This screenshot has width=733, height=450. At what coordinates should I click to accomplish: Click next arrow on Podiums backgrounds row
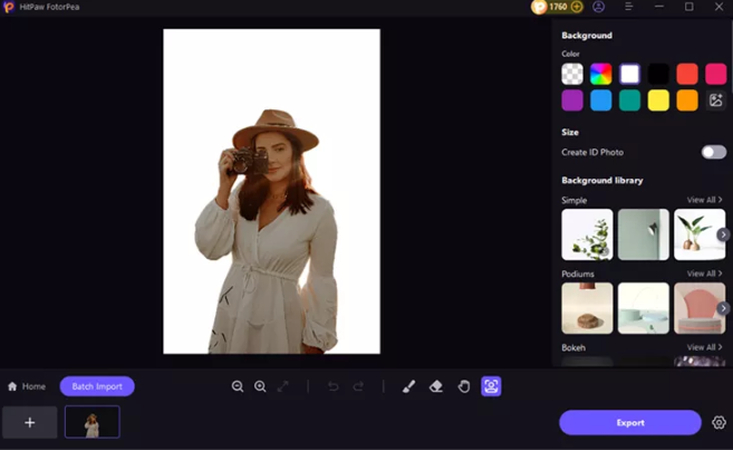click(723, 308)
